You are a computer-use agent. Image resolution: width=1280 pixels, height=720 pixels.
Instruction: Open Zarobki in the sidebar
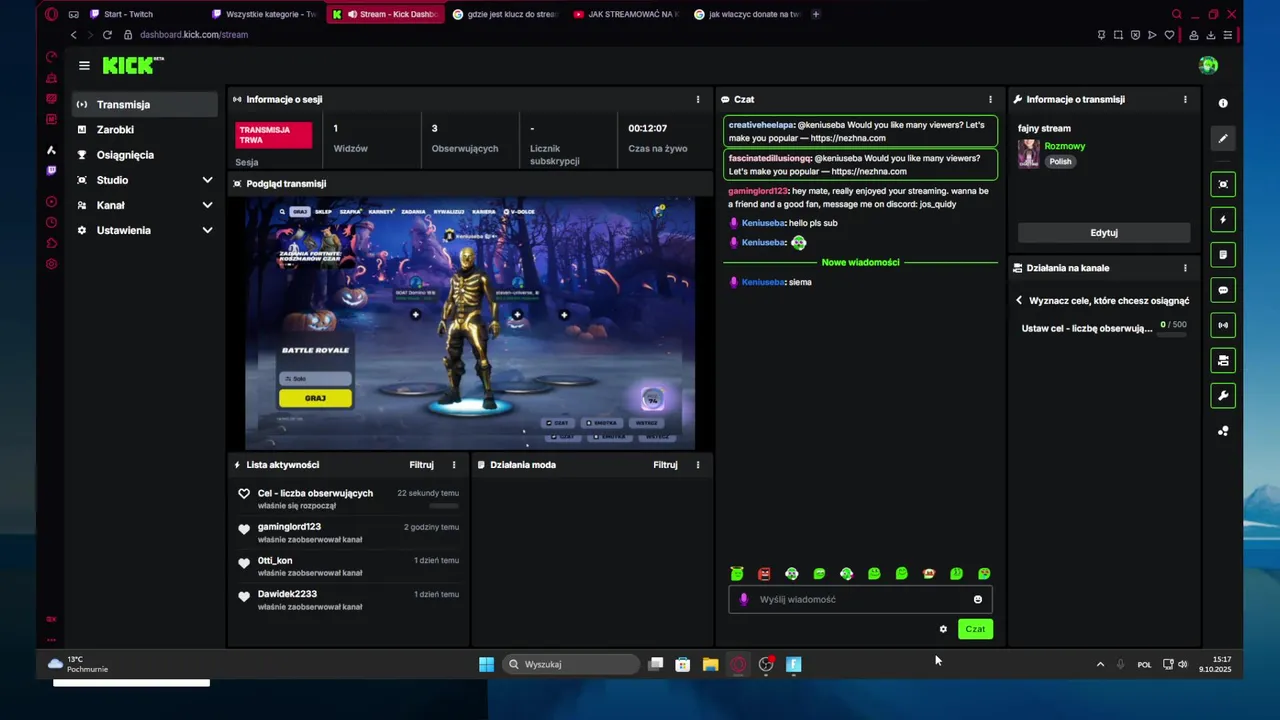[x=145, y=130]
